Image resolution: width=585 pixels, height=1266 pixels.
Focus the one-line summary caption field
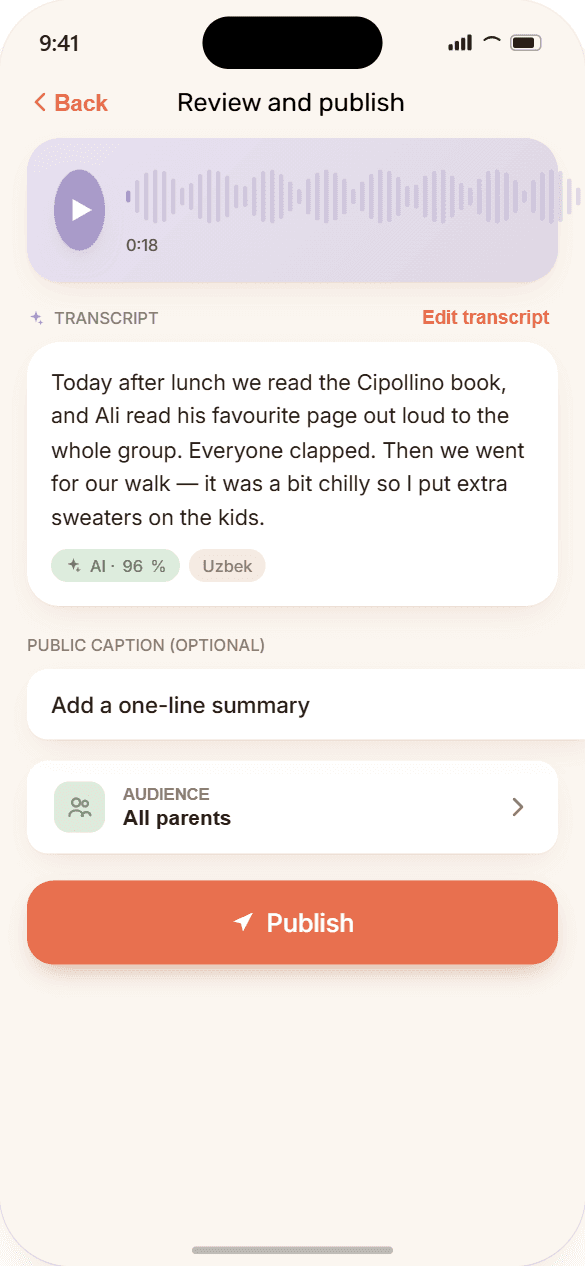click(306, 705)
